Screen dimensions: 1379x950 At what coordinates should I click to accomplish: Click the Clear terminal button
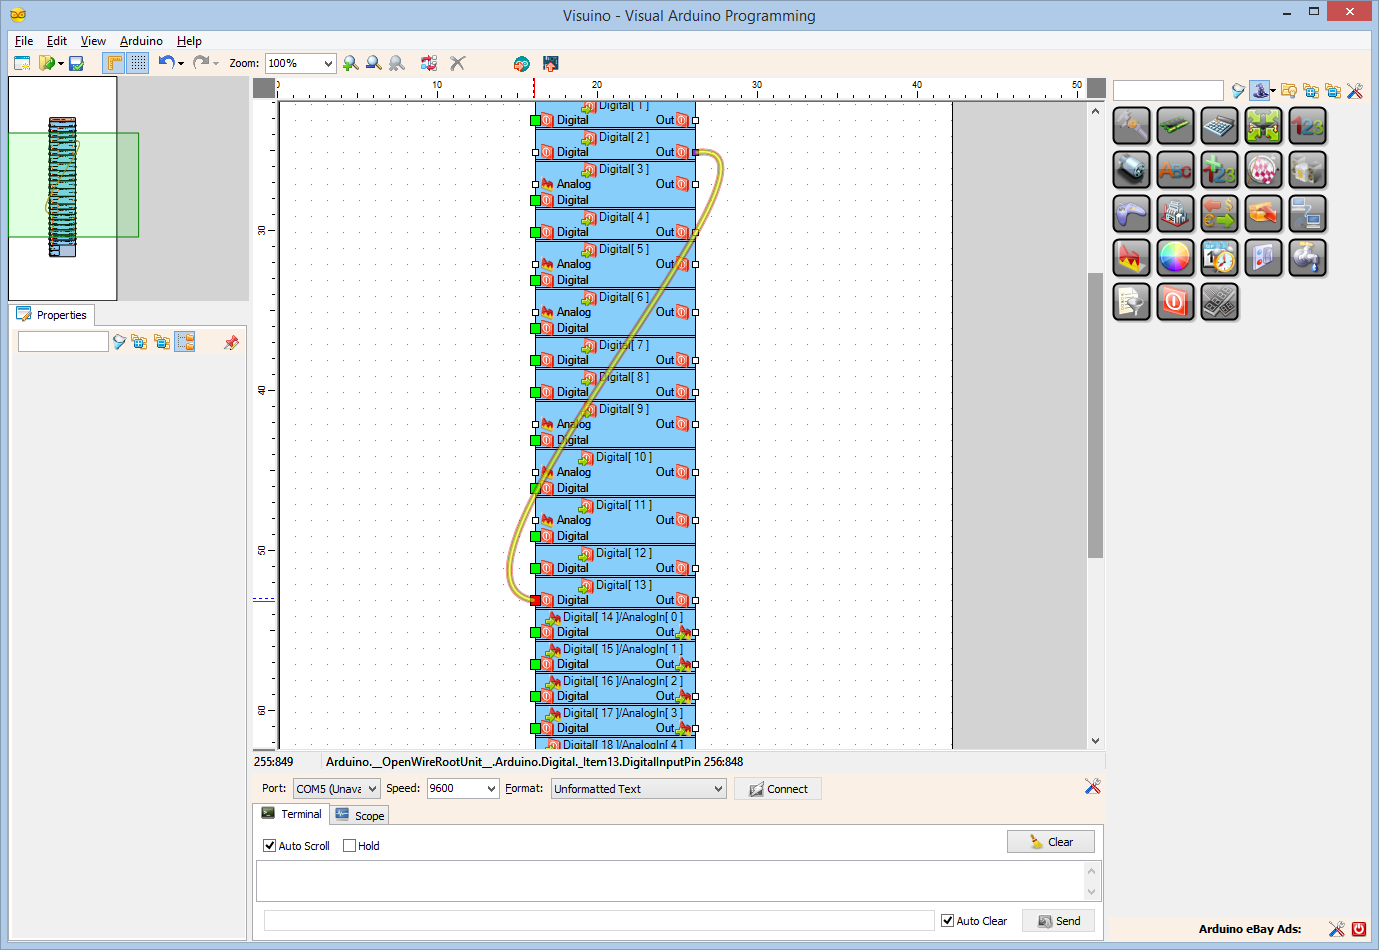1051,842
